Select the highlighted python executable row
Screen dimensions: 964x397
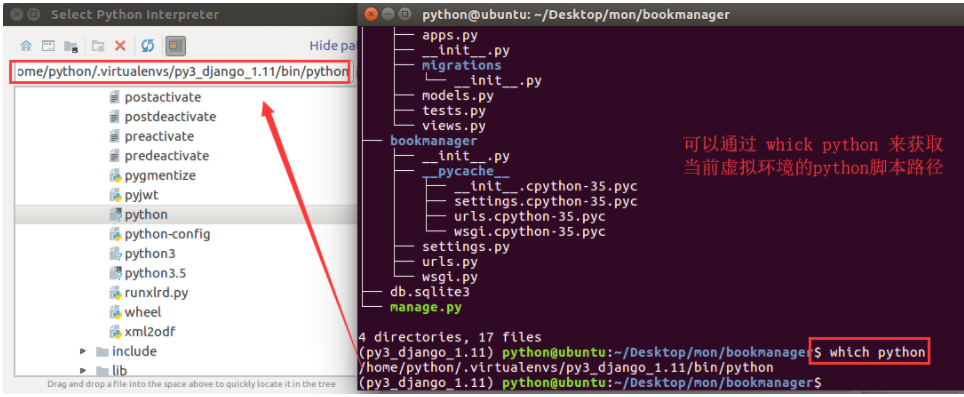pos(185,214)
